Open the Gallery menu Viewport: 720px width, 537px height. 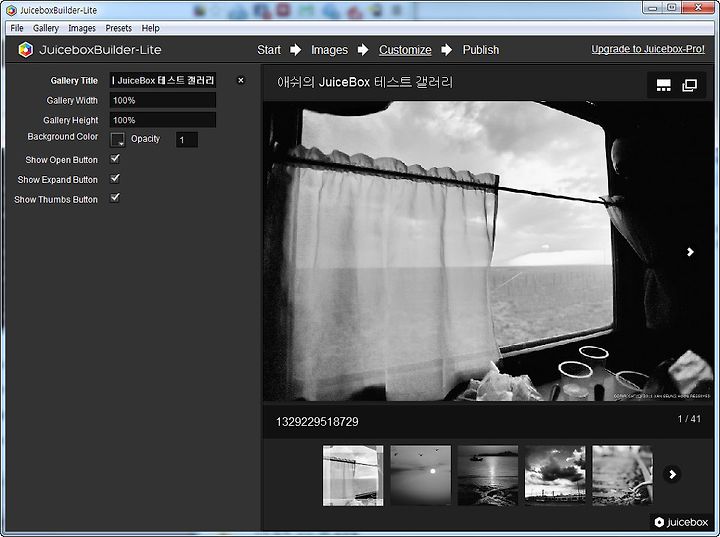[46, 28]
